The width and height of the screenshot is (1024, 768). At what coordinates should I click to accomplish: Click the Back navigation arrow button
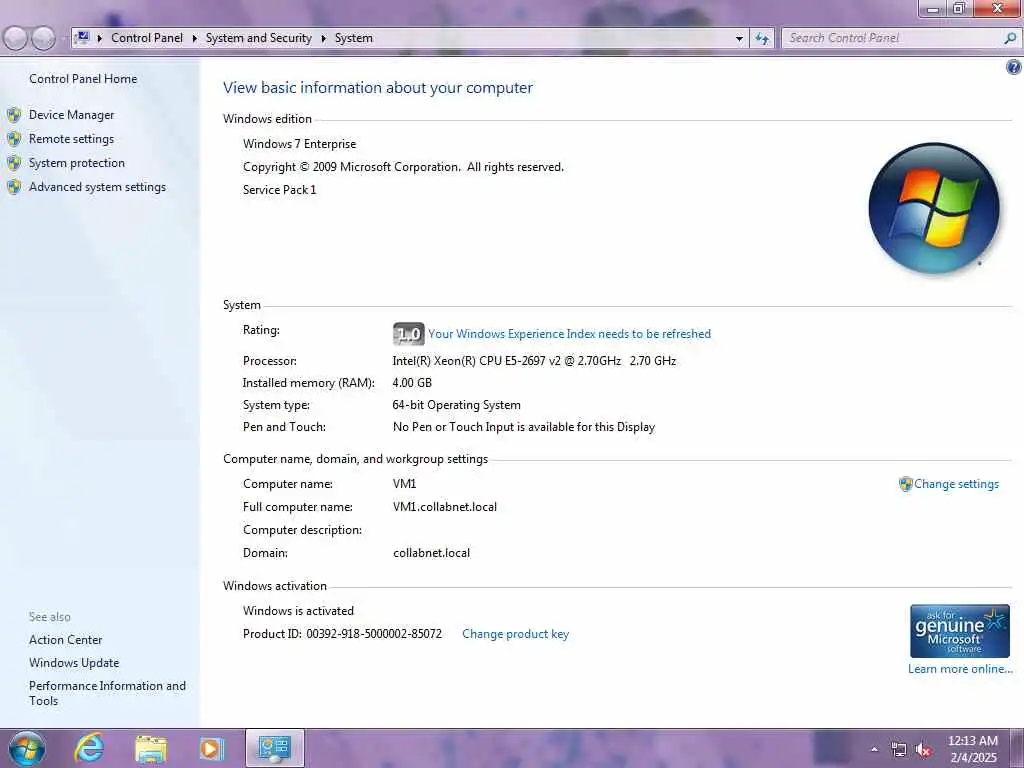point(15,39)
